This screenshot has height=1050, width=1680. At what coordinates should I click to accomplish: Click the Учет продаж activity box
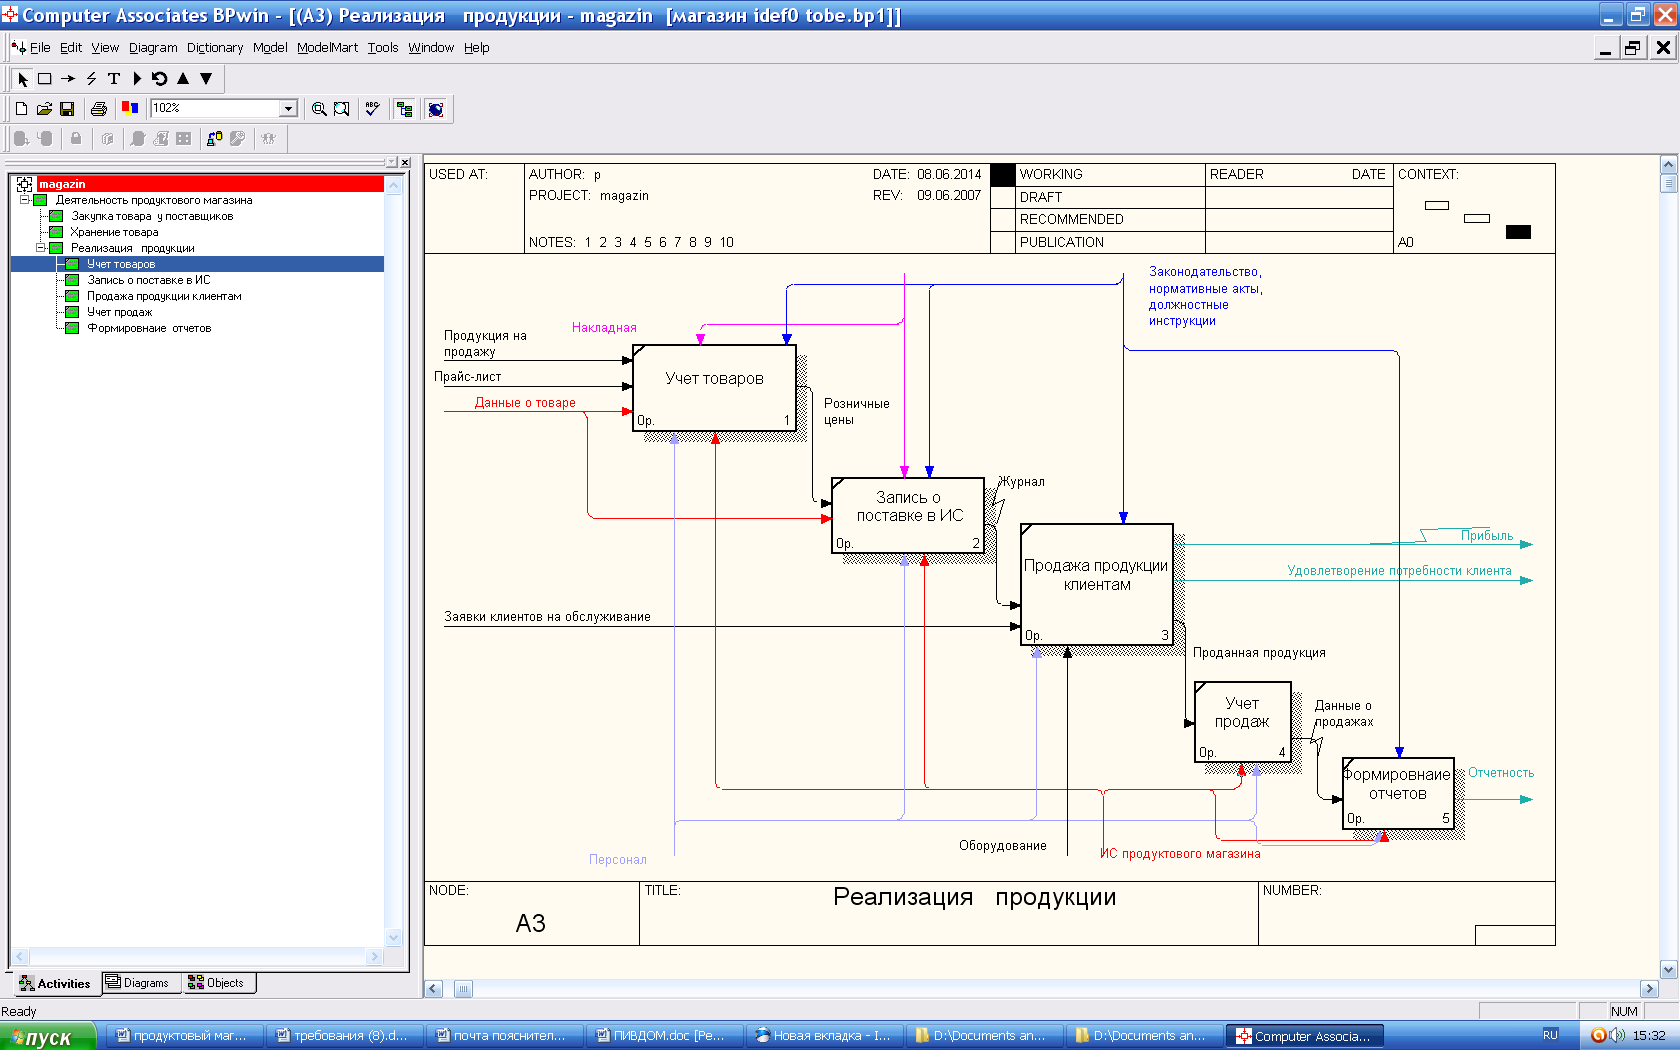point(1243,722)
